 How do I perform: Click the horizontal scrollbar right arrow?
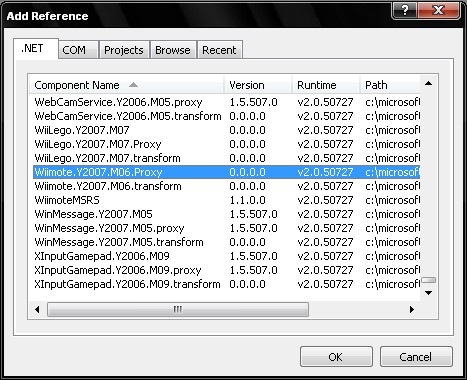click(412, 310)
